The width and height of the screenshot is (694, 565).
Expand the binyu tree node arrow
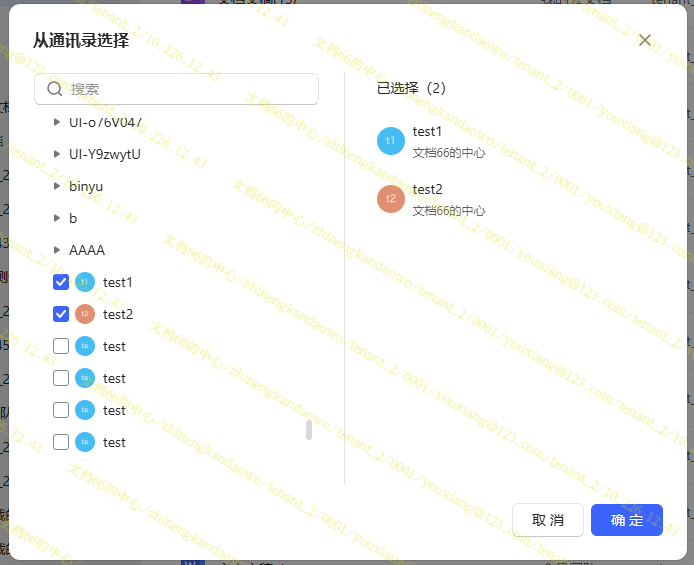point(57,186)
